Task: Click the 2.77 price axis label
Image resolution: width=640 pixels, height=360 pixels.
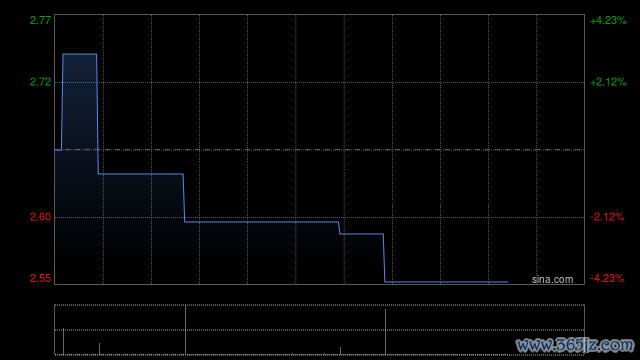Action: 40,20
